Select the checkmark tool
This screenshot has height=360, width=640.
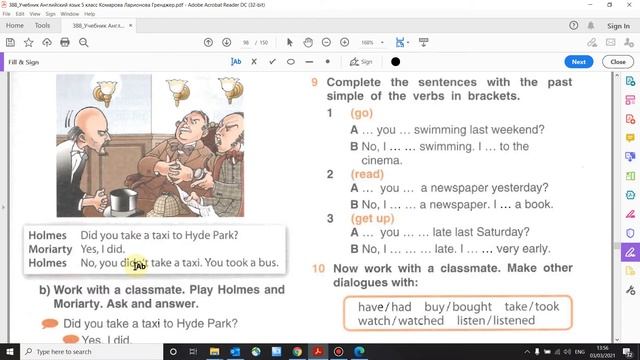click(x=272, y=62)
